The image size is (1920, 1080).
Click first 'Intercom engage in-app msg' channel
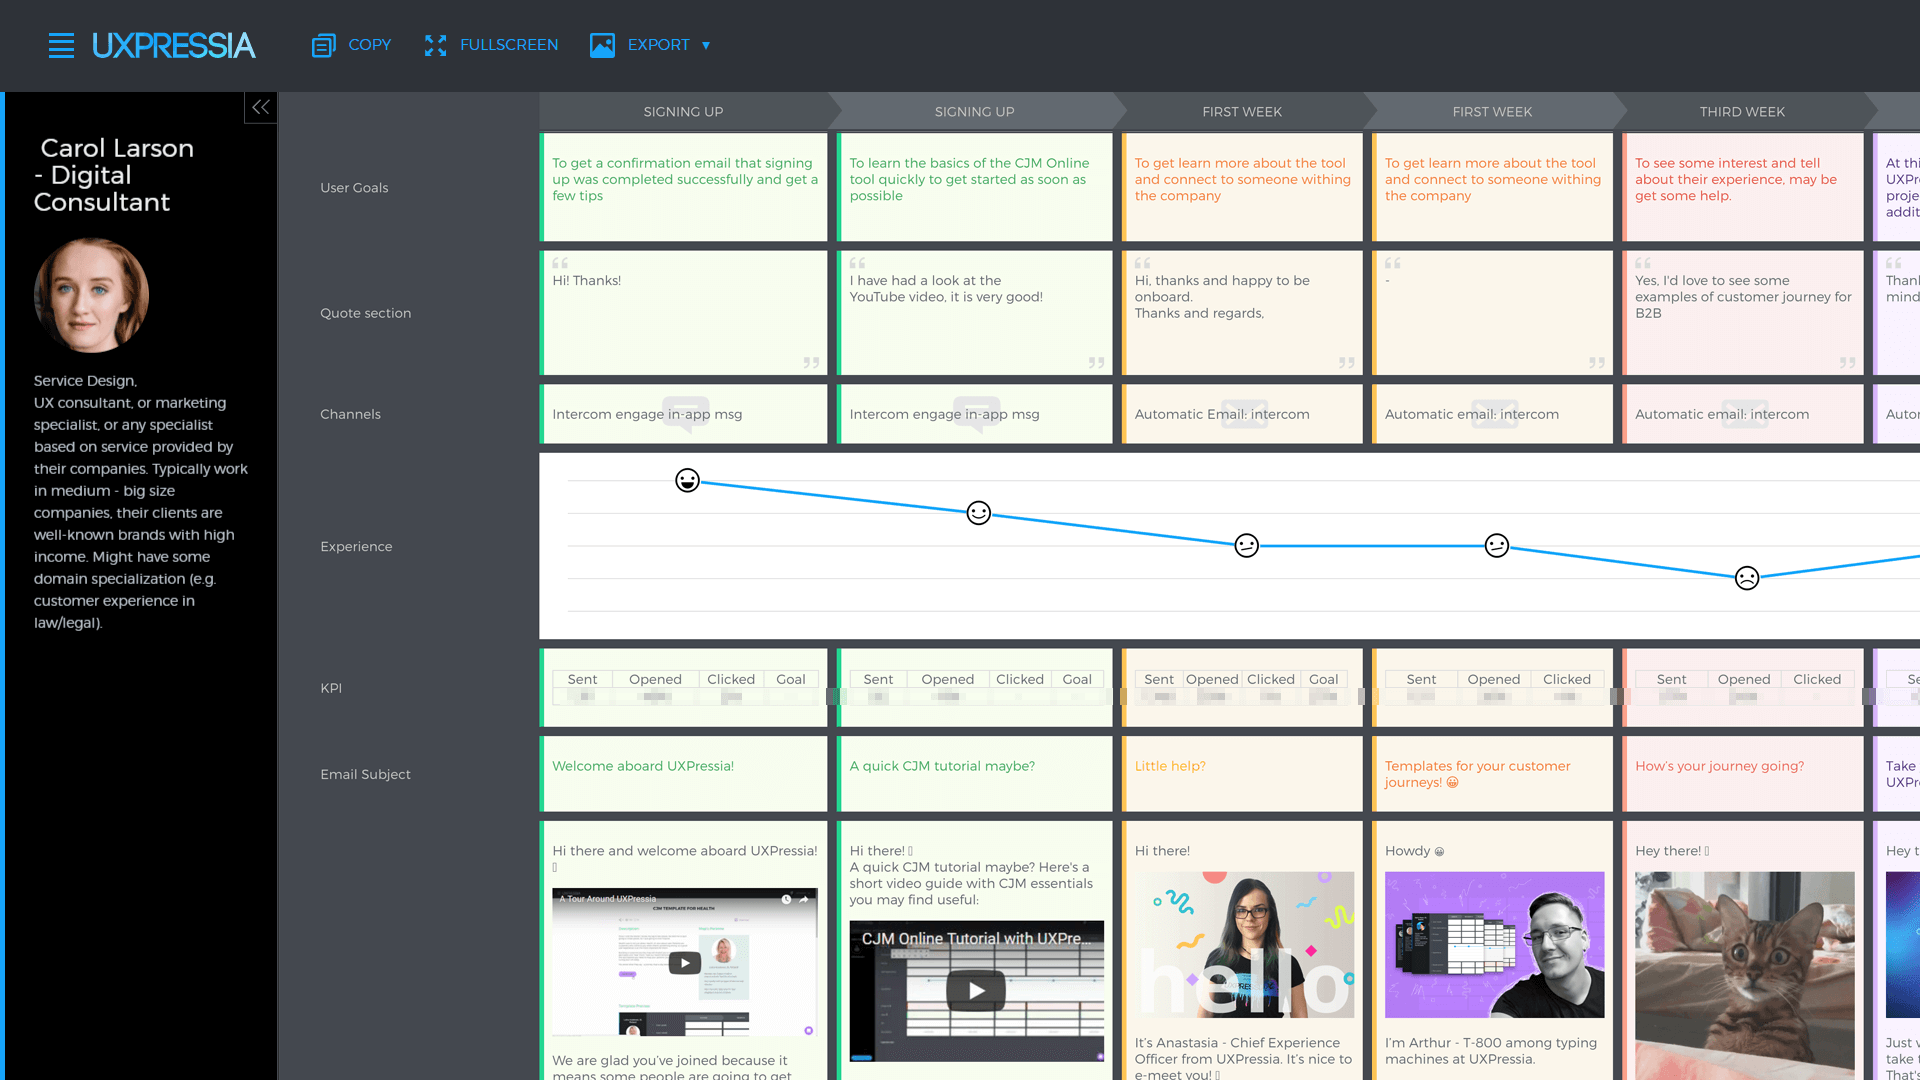[x=685, y=414]
